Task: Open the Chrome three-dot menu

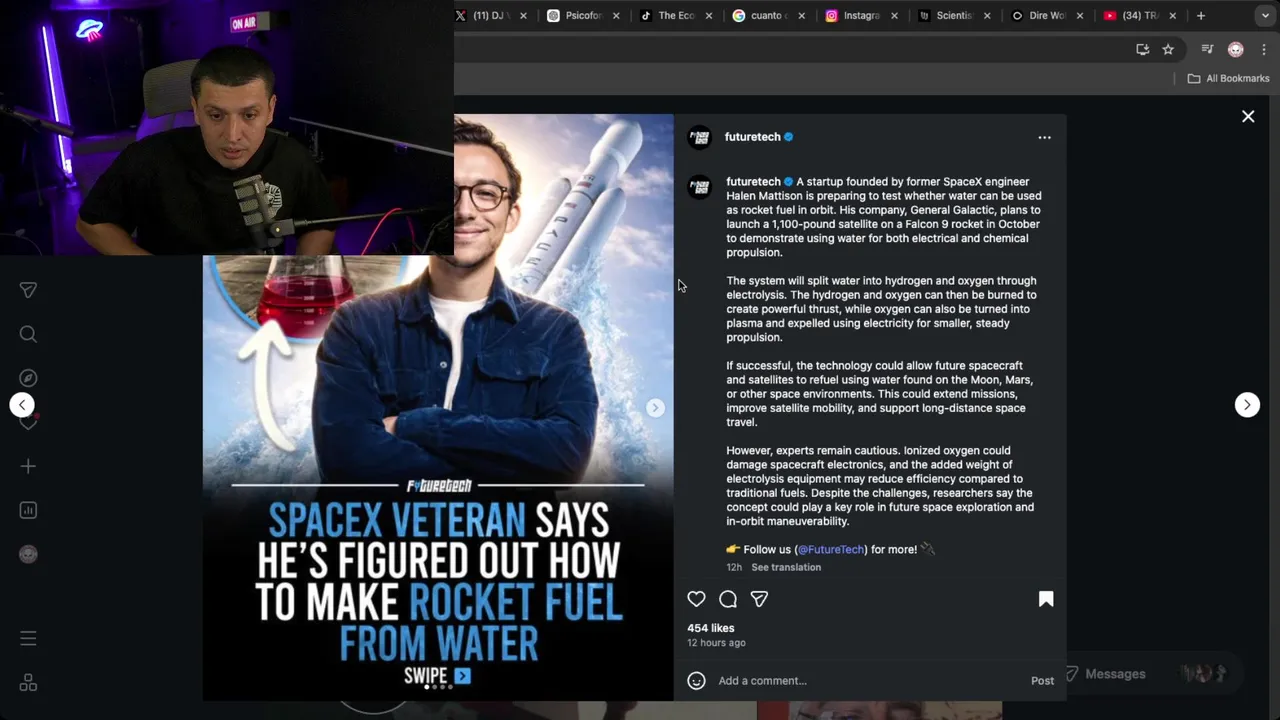Action: (x=1264, y=49)
